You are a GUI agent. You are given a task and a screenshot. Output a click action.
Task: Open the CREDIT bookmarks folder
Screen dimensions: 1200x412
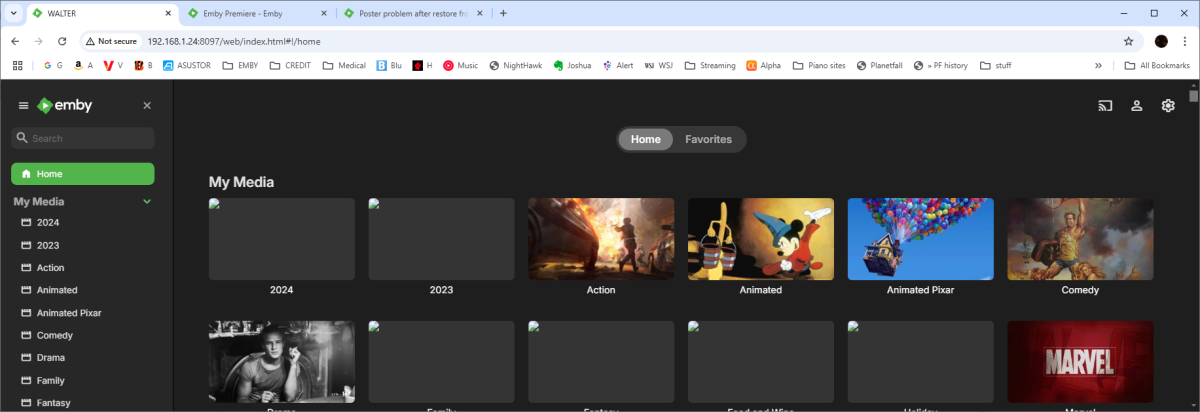(x=291, y=65)
